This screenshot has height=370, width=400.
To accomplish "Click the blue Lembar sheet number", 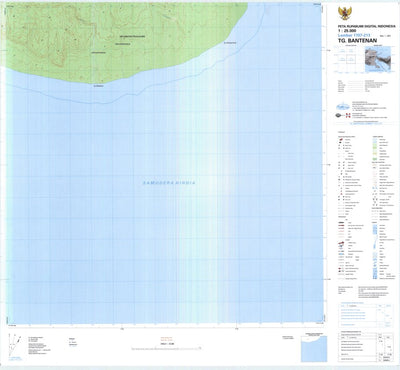I will 354,35.
